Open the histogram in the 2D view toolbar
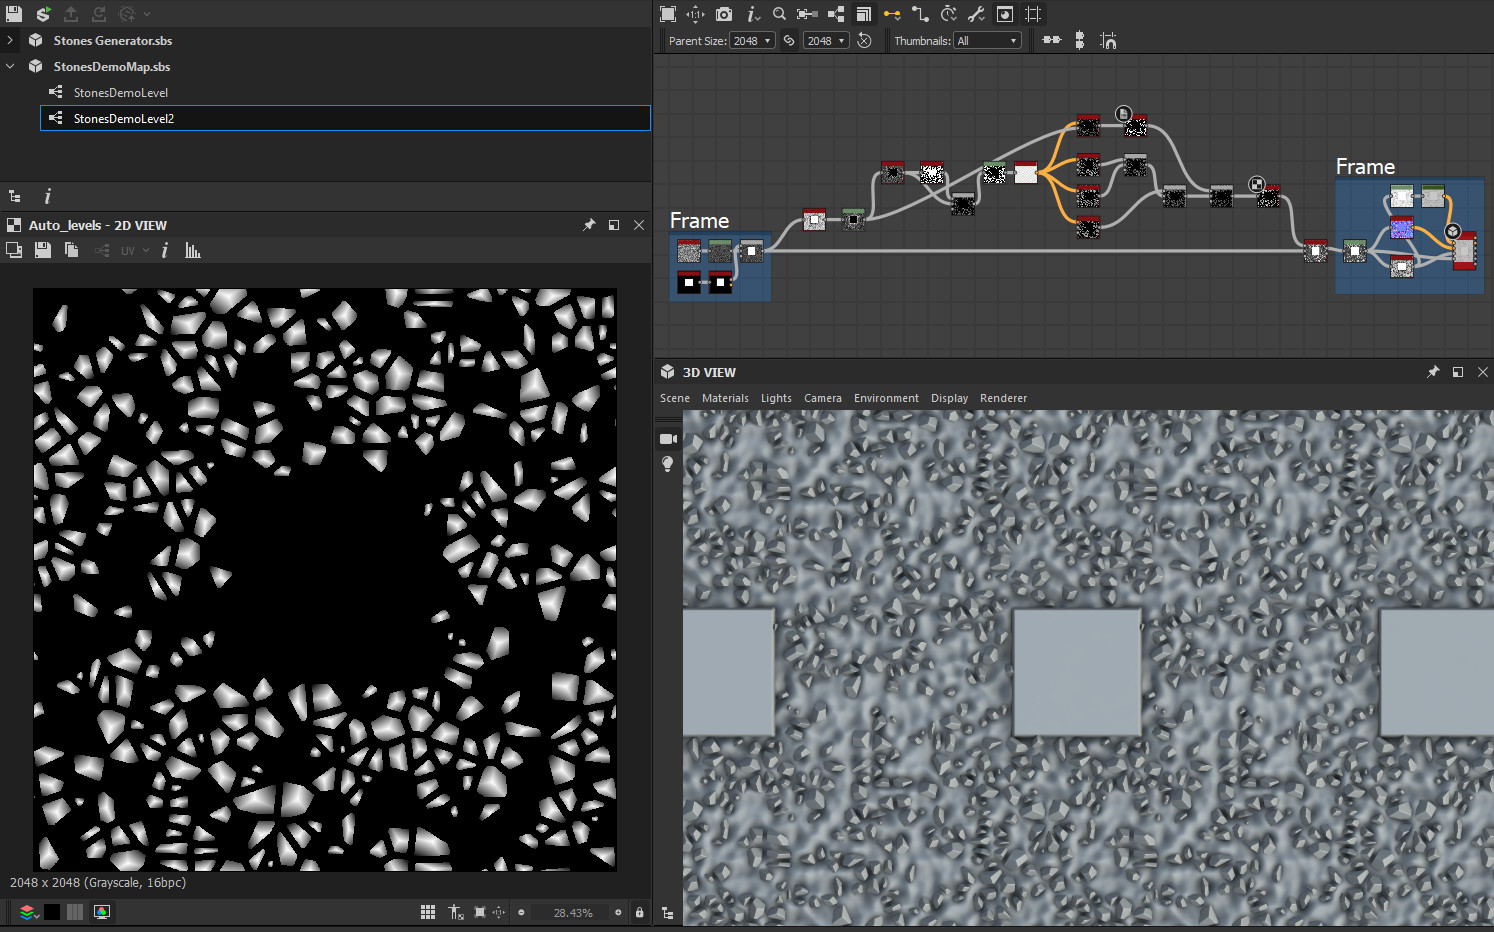The width and height of the screenshot is (1494, 932). 193,250
